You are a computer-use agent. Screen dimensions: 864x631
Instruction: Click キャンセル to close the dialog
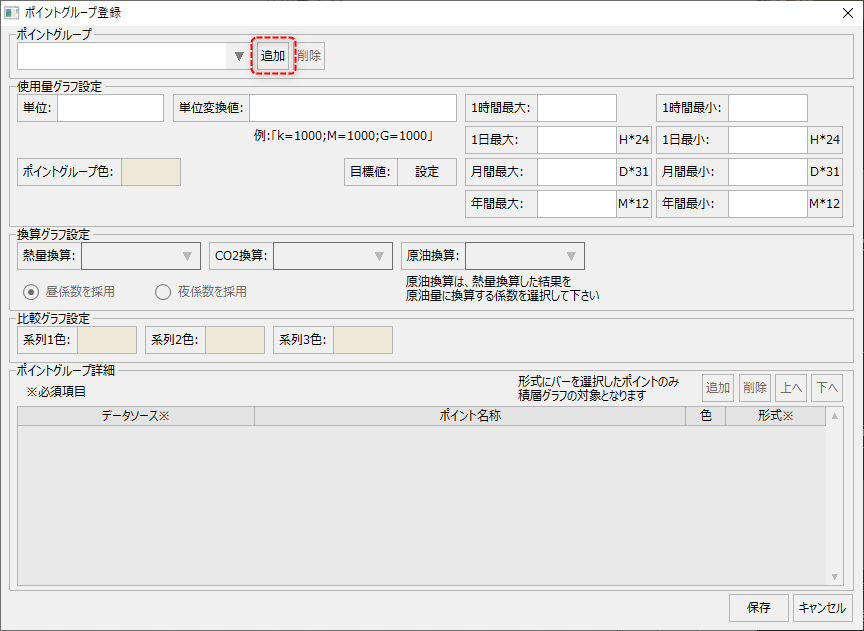[822, 607]
